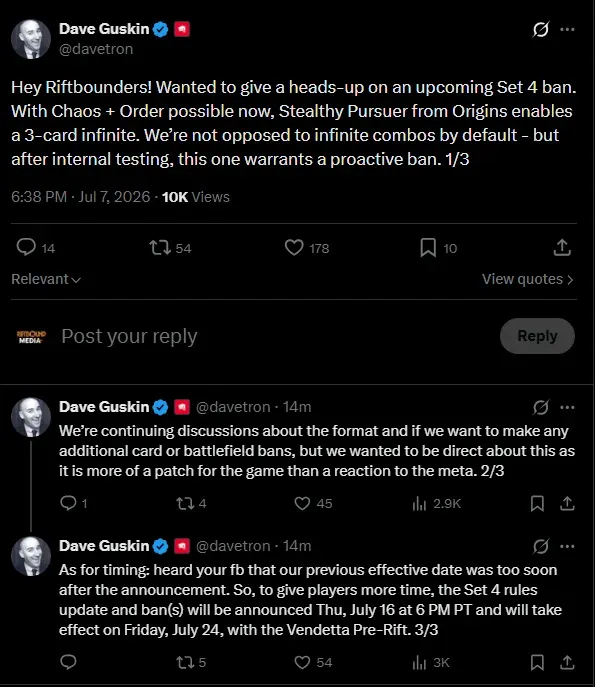
Task: Open the Grok icon on main post
Action: pyautogui.click(x=541, y=29)
